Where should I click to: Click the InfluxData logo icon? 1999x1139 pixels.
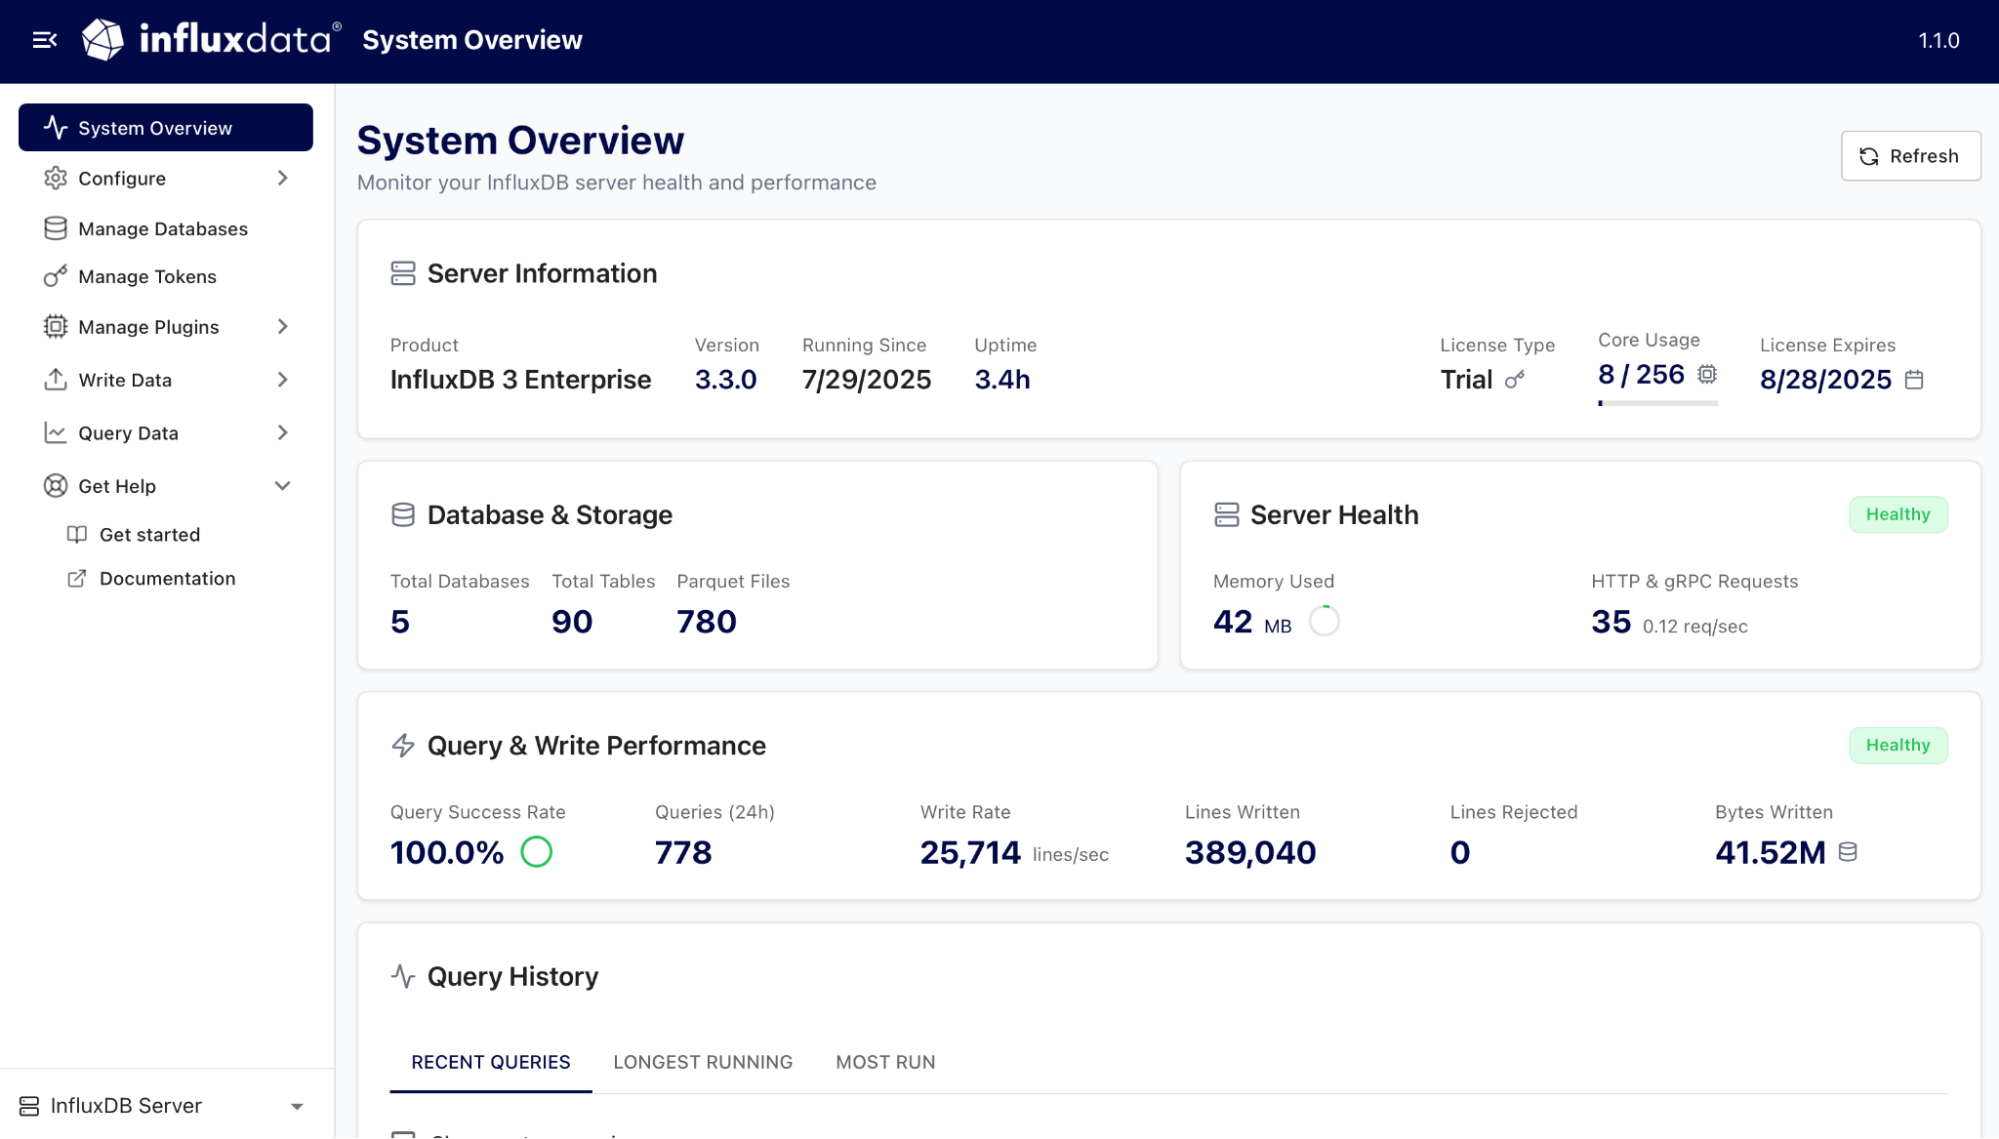(102, 40)
